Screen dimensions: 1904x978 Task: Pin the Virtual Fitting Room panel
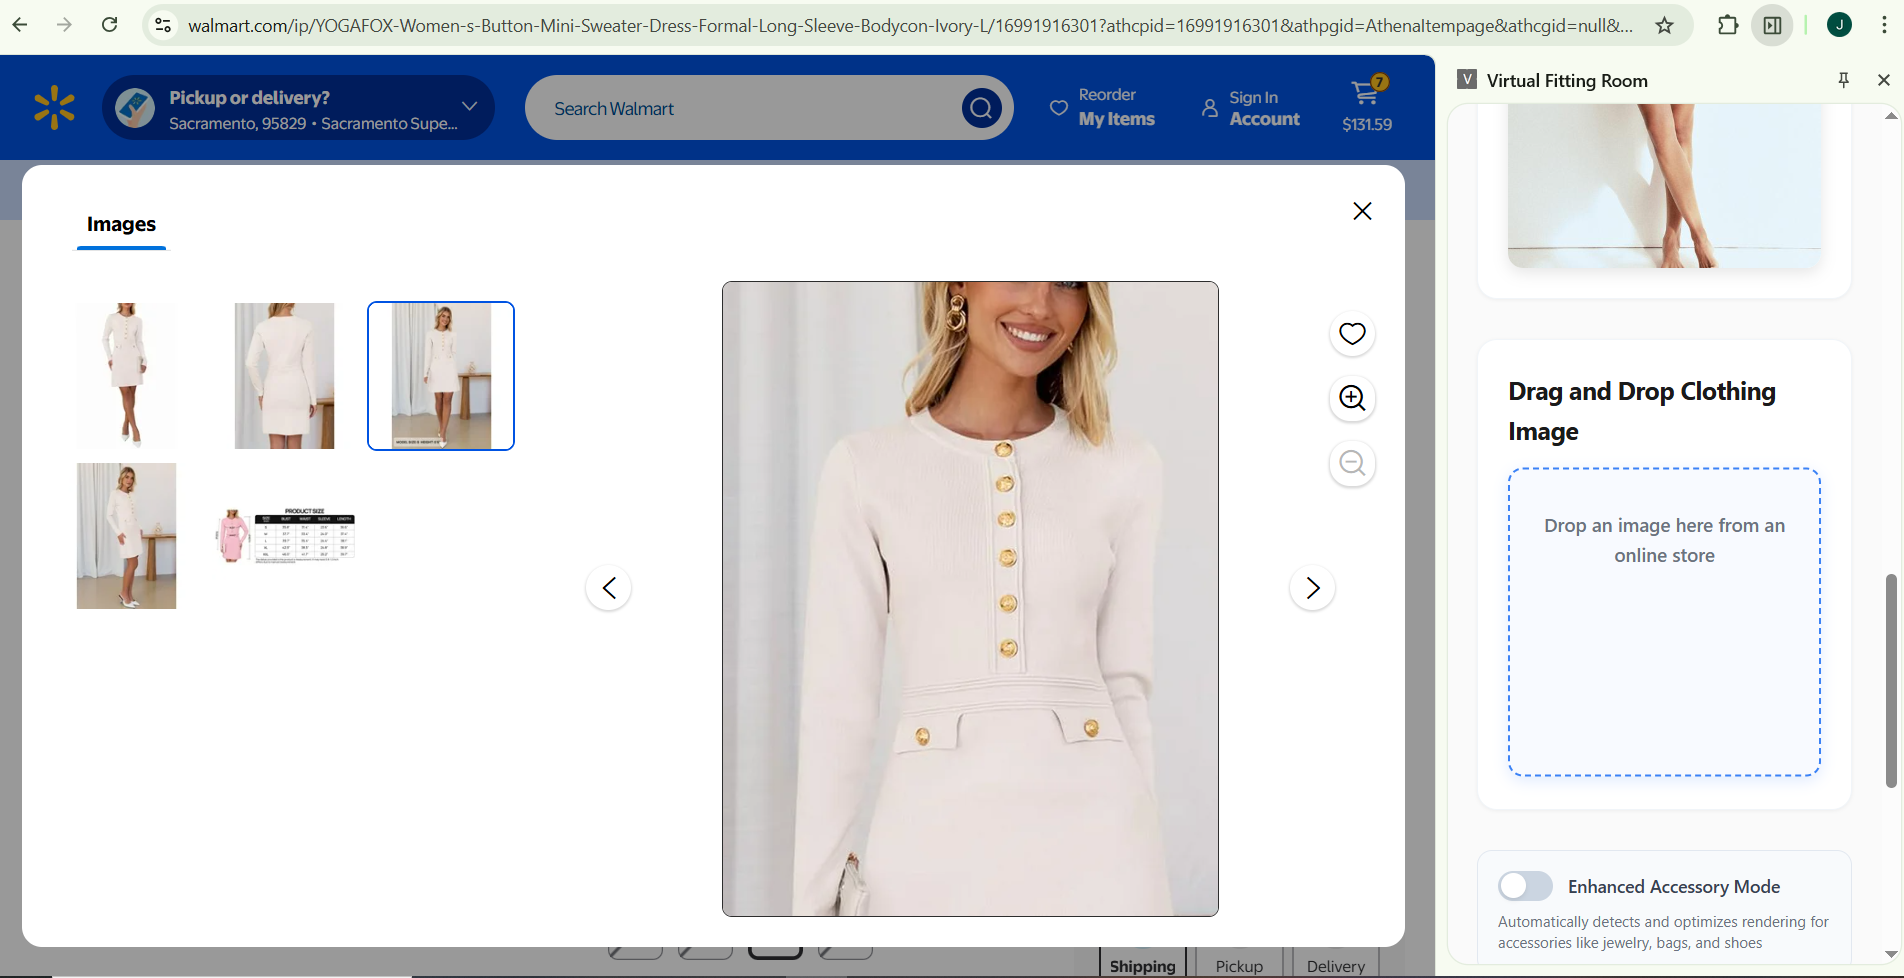1844,80
